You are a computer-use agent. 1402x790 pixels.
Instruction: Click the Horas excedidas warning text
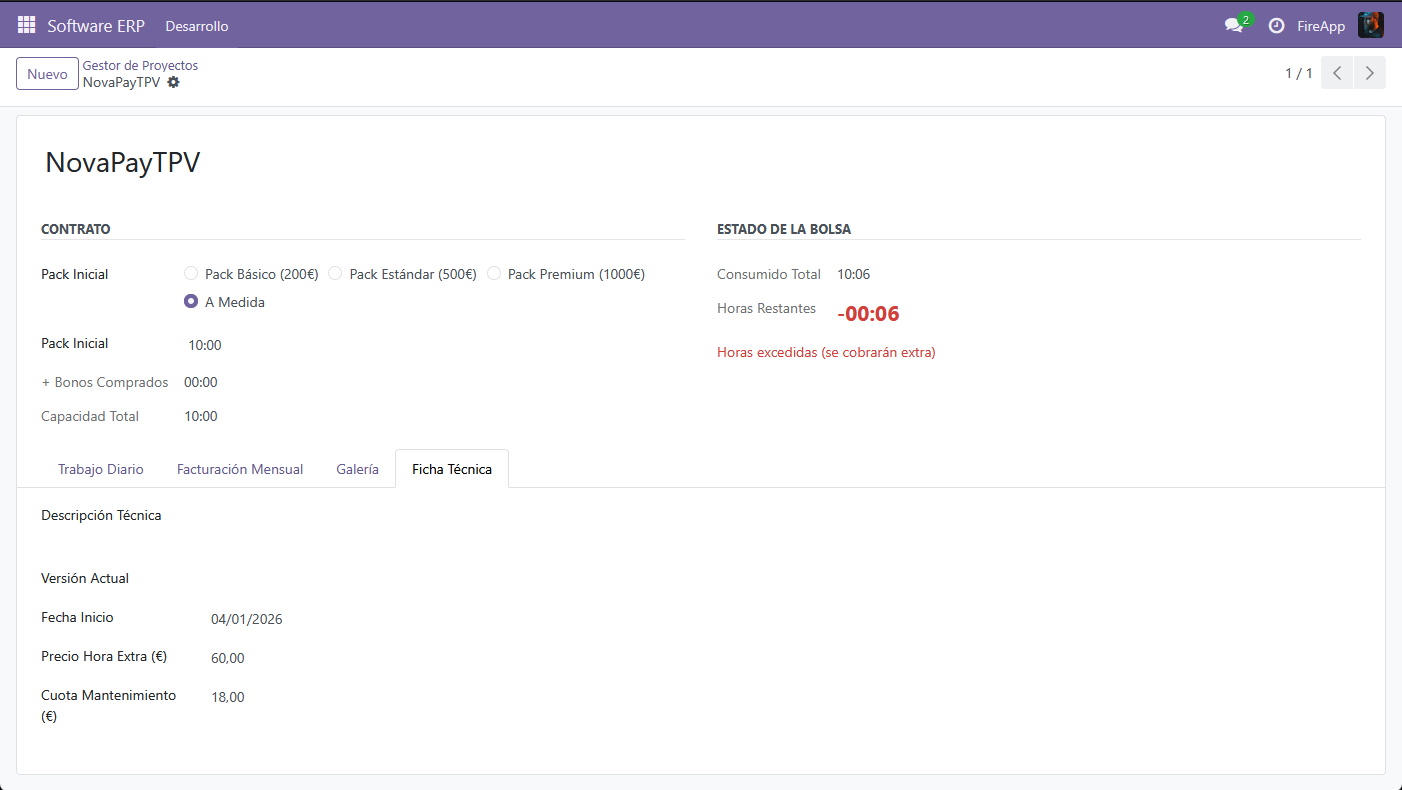[x=826, y=352]
